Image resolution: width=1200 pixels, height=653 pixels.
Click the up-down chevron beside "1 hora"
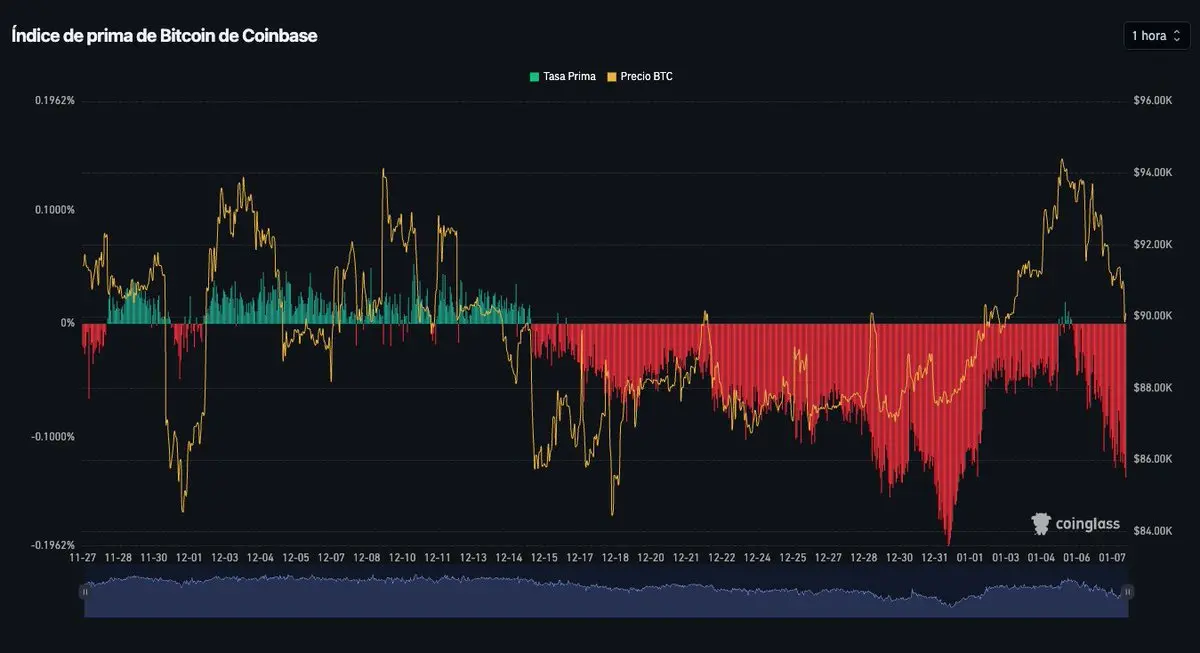click(1177, 36)
